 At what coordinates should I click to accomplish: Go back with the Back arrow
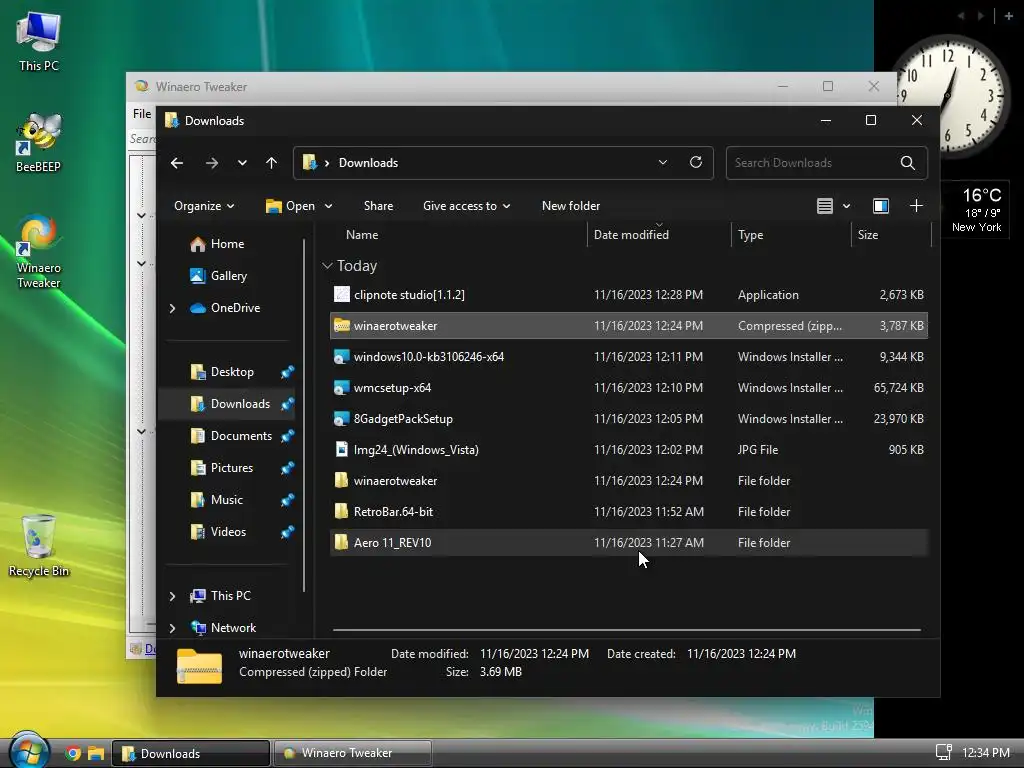[177, 163]
